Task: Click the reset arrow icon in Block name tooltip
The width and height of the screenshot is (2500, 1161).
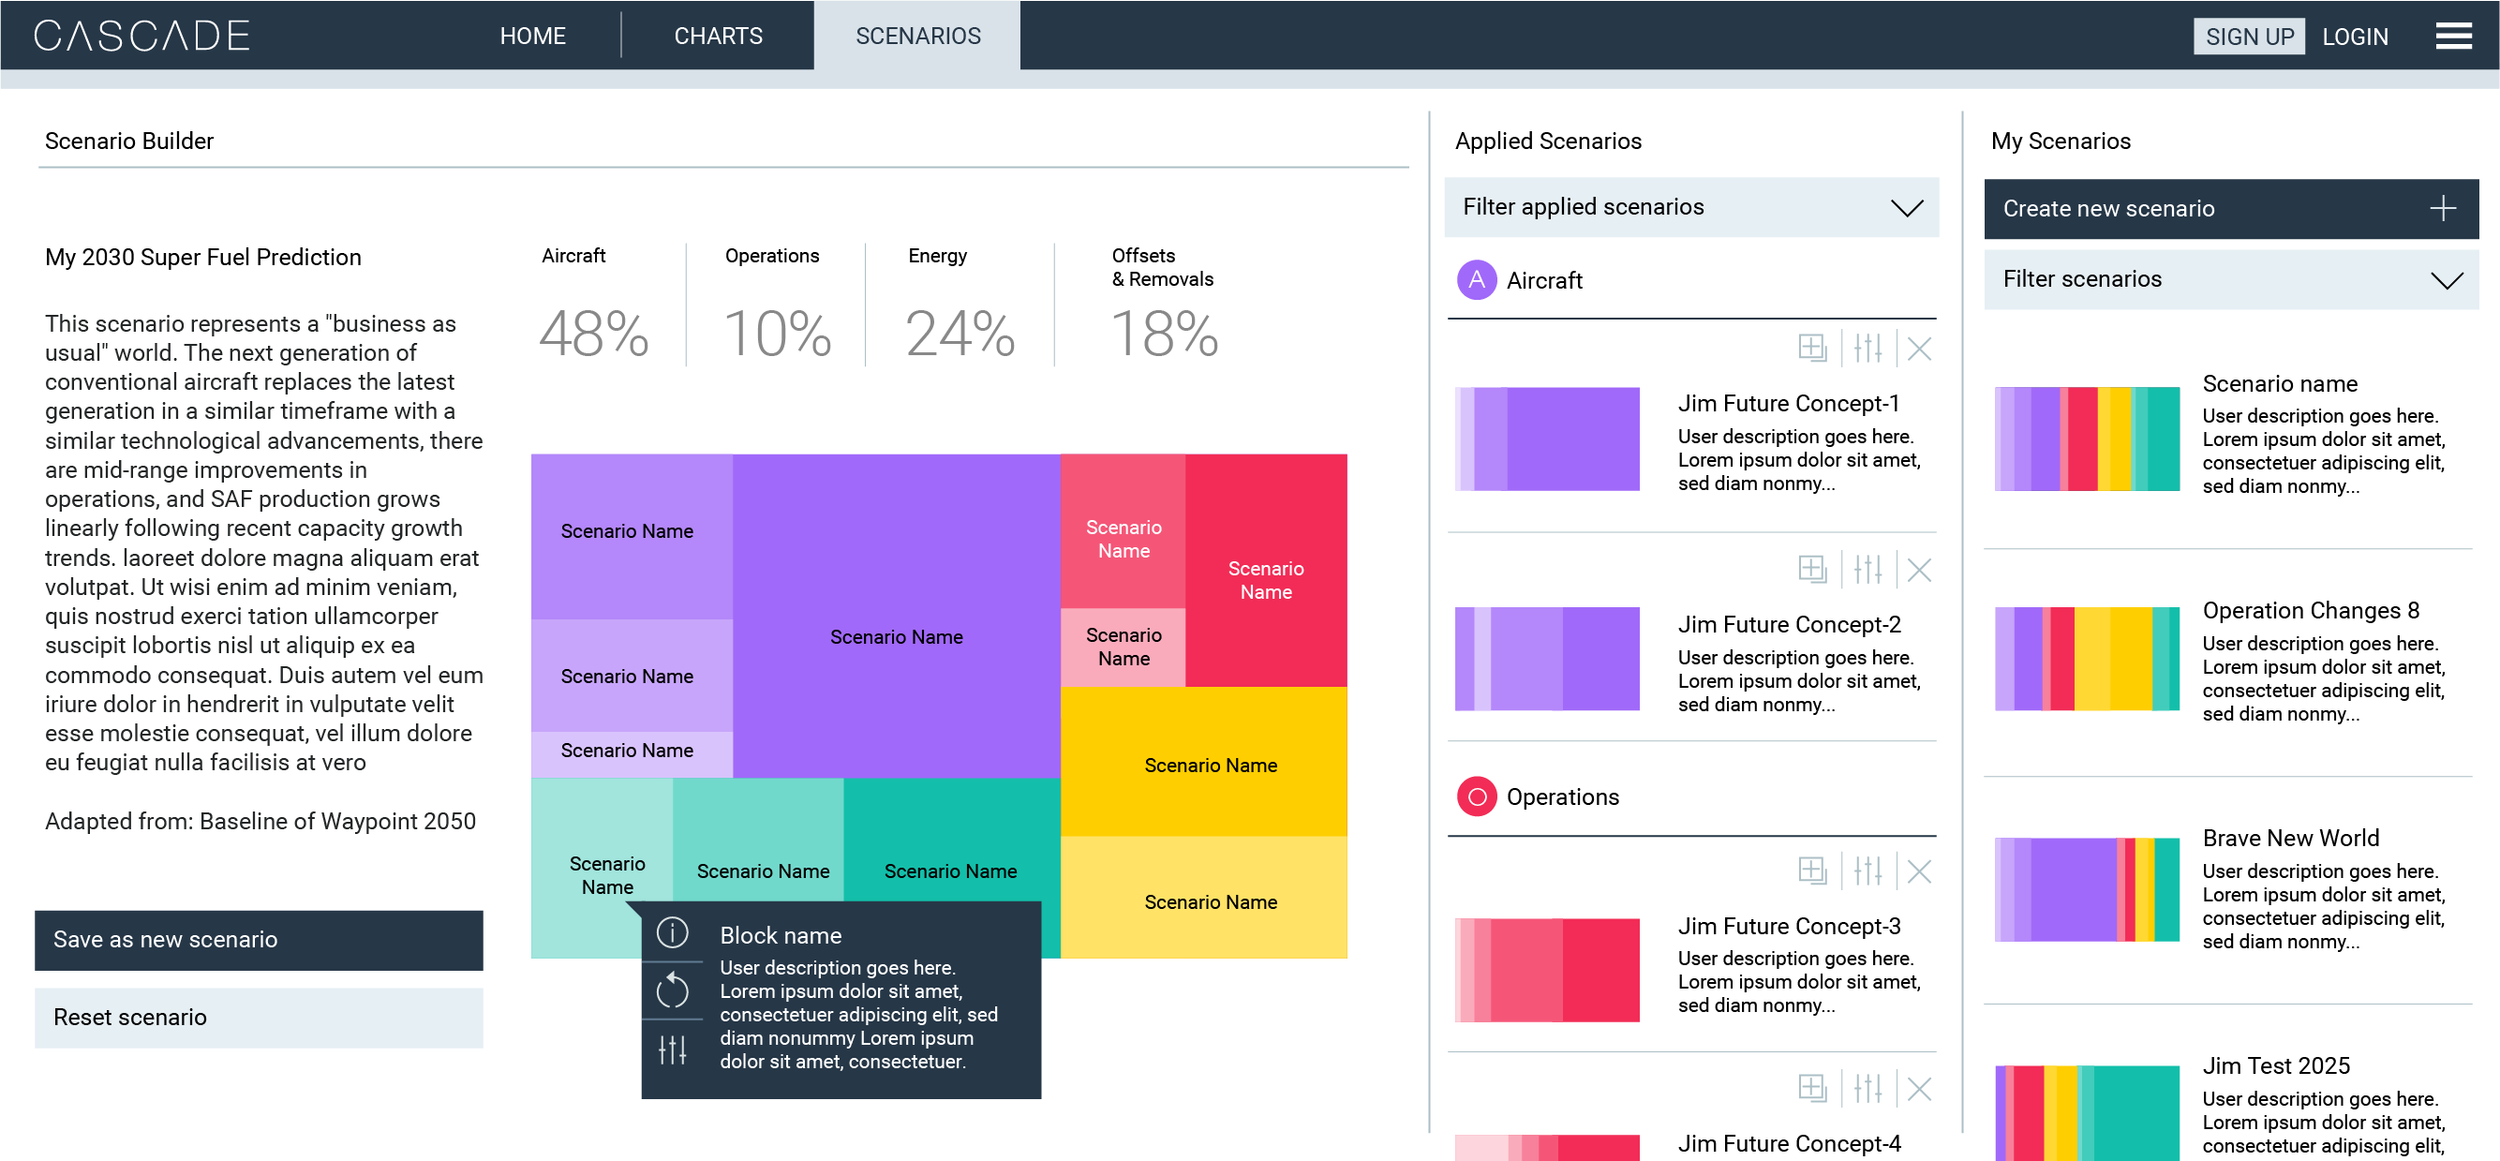Action: point(672,990)
